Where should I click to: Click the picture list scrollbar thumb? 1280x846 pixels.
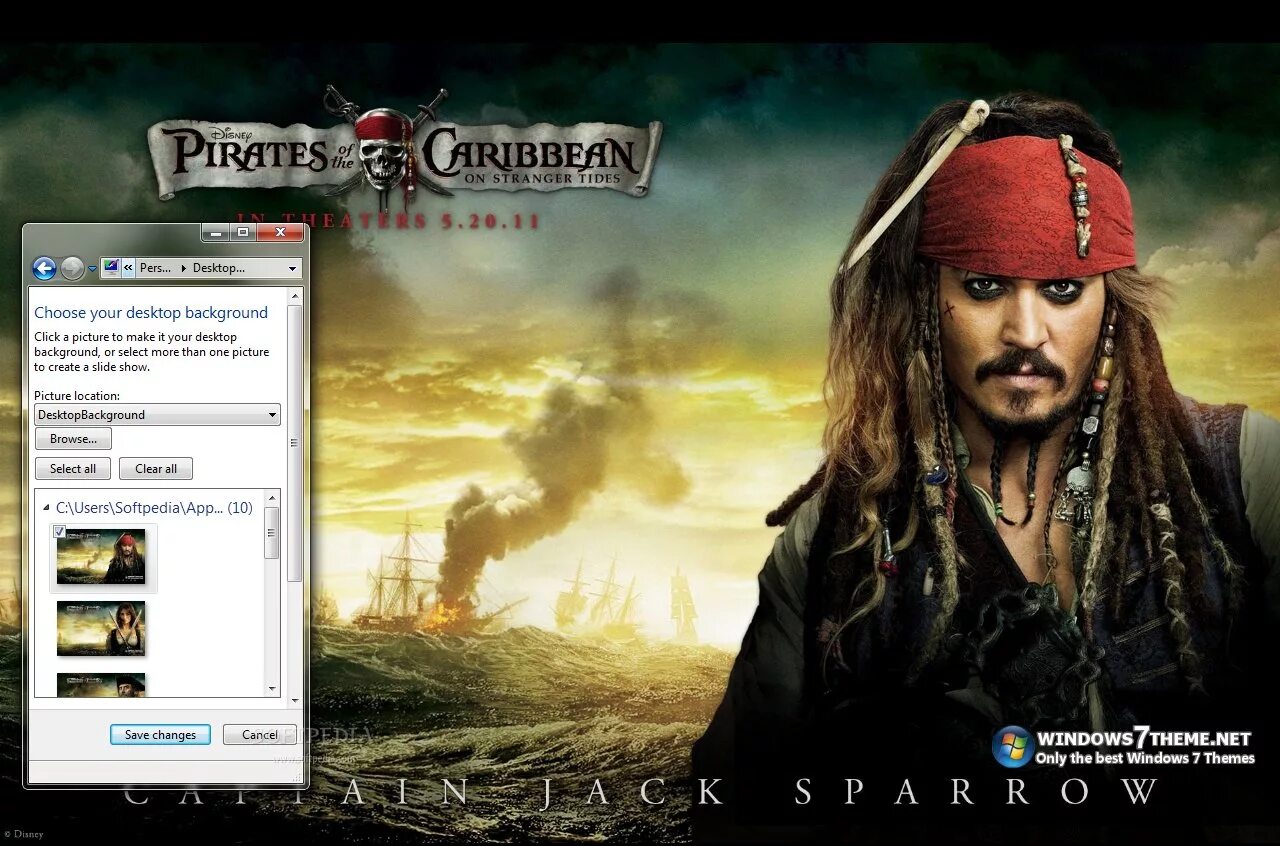272,532
